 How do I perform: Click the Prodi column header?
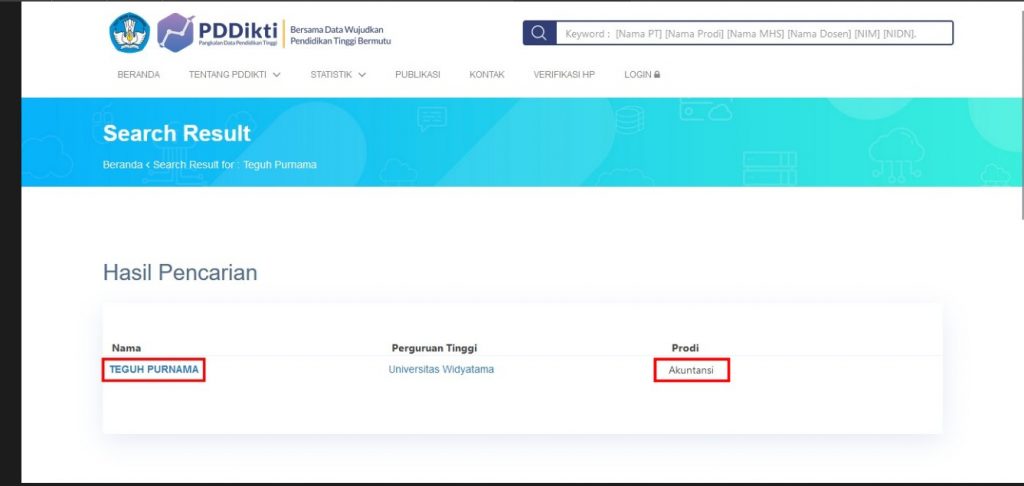(x=685, y=348)
